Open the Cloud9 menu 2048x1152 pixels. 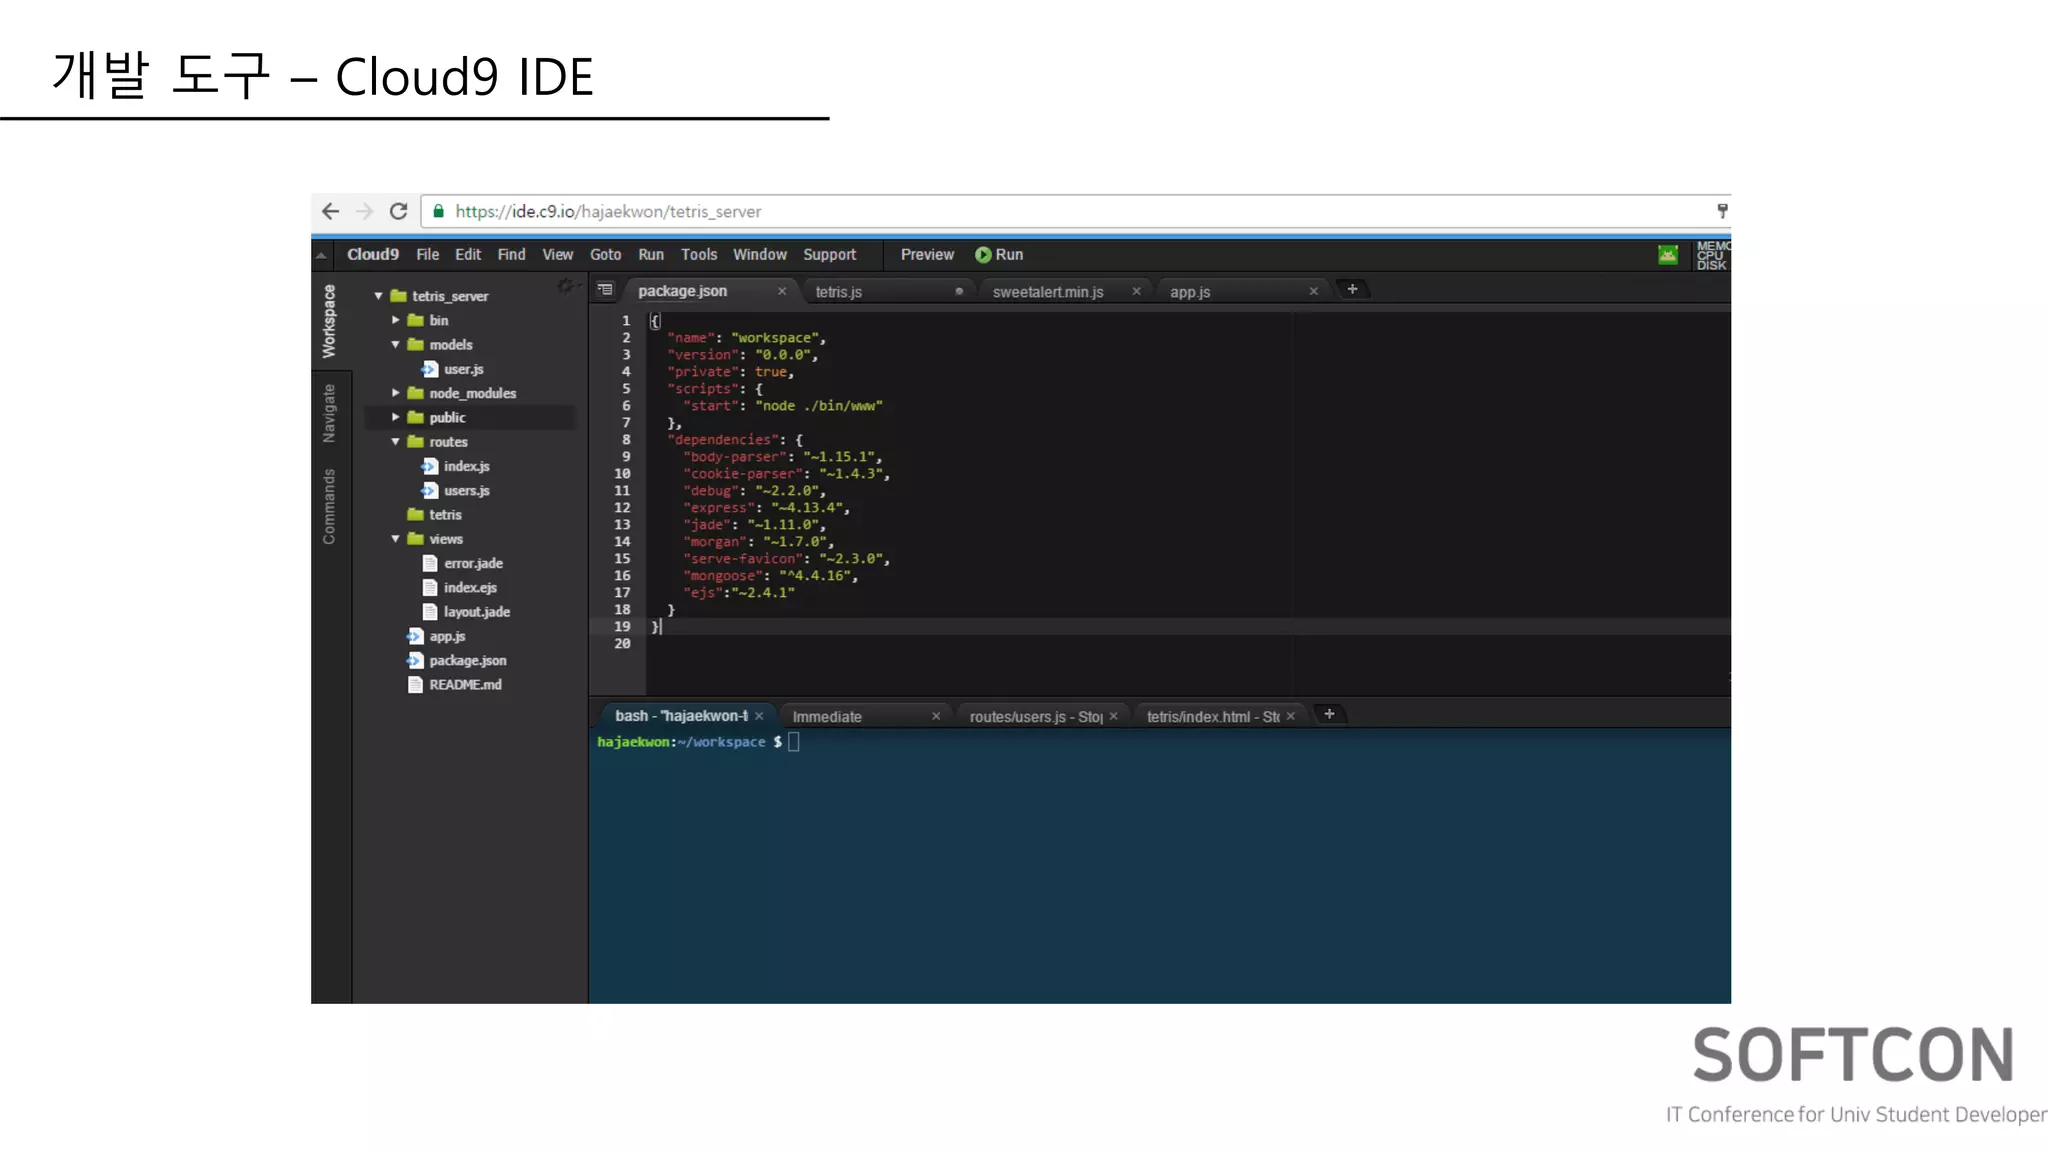coord(373,255)
